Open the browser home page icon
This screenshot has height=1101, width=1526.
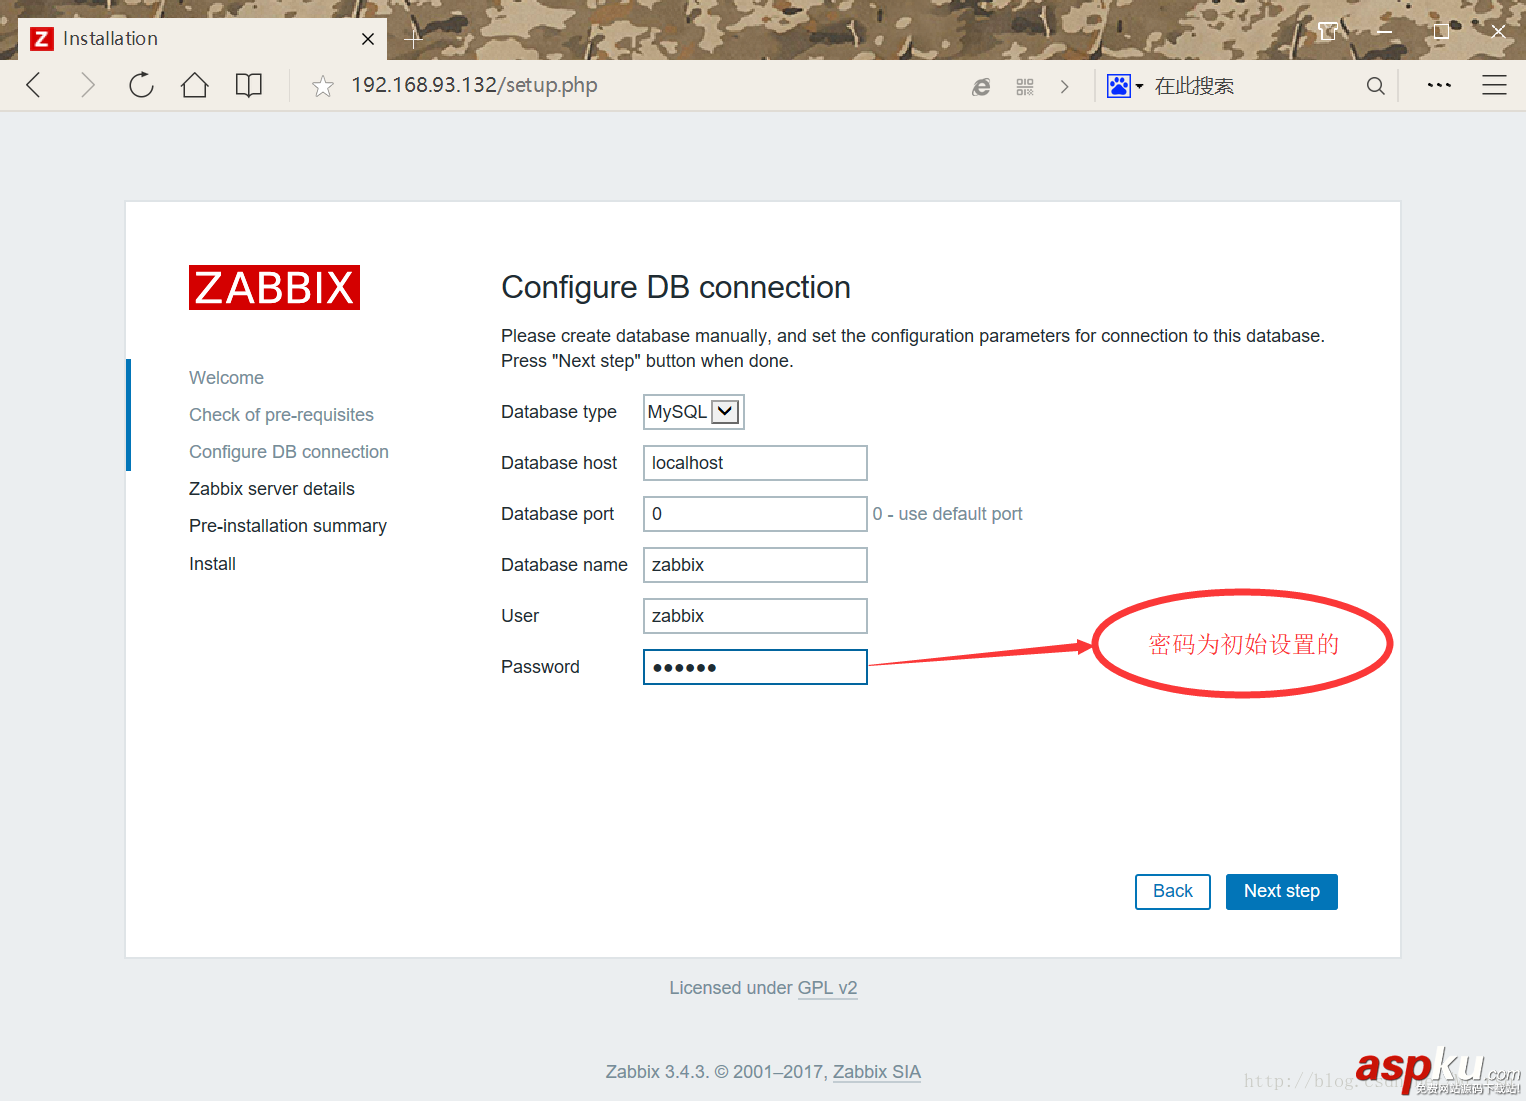(194, 85)
